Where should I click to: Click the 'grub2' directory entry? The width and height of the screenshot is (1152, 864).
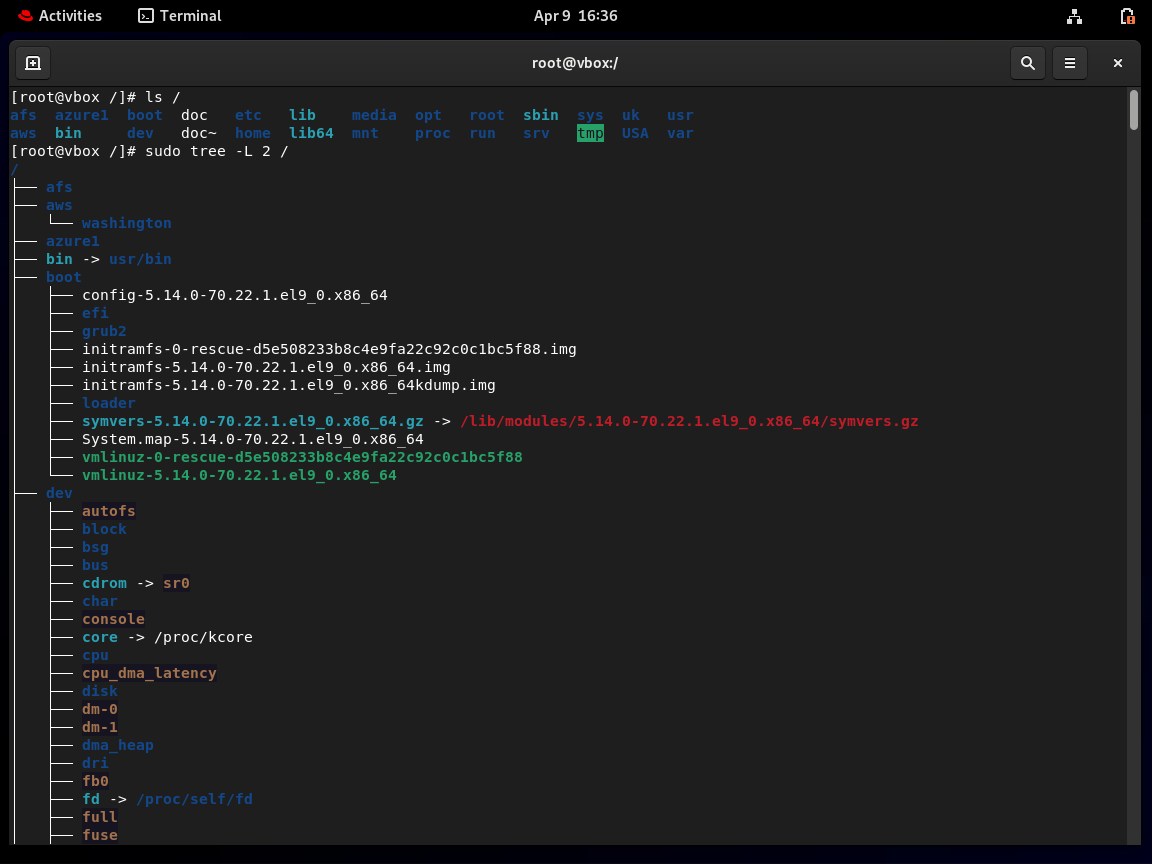coord(104,331)
